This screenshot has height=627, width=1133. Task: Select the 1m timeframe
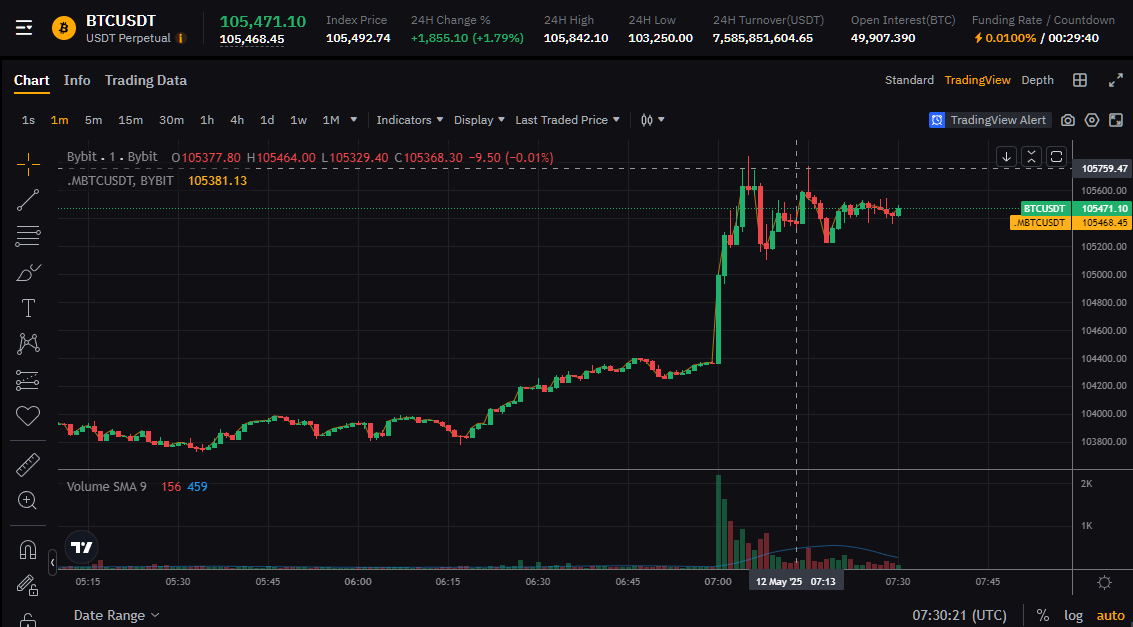tap(59, 120)
